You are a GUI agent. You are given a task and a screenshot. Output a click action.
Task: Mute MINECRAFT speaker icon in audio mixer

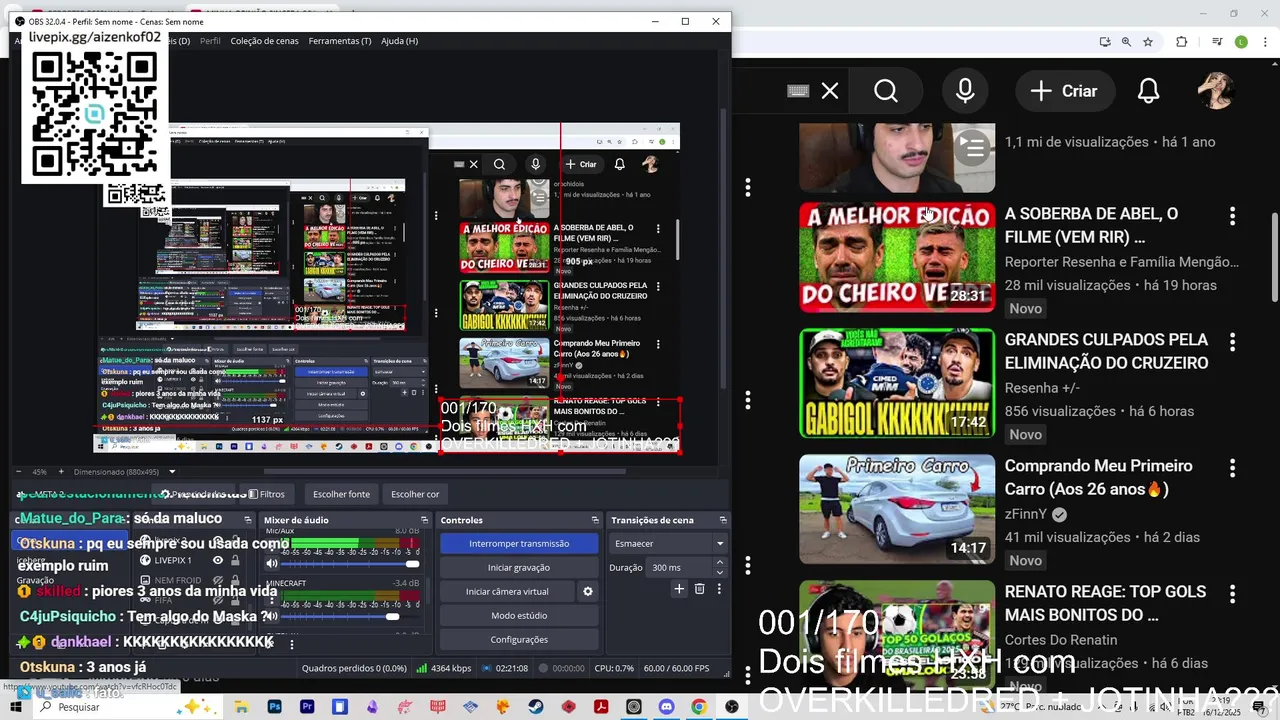[271, 616]
